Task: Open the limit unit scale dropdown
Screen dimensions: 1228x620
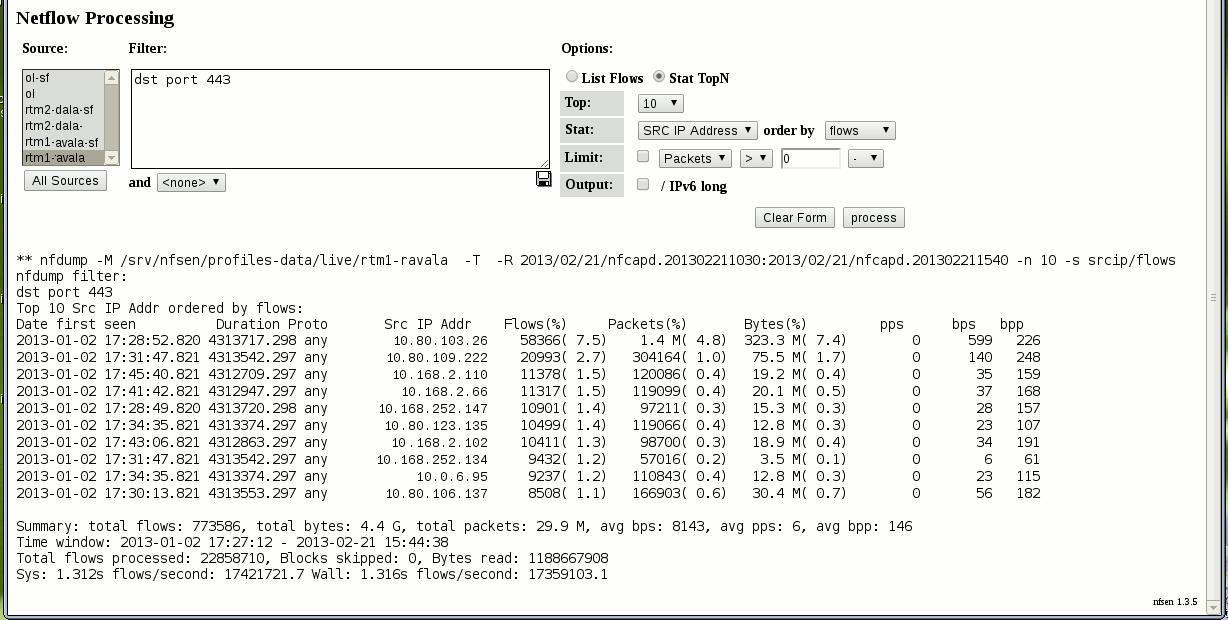Action: click(866, 158)
